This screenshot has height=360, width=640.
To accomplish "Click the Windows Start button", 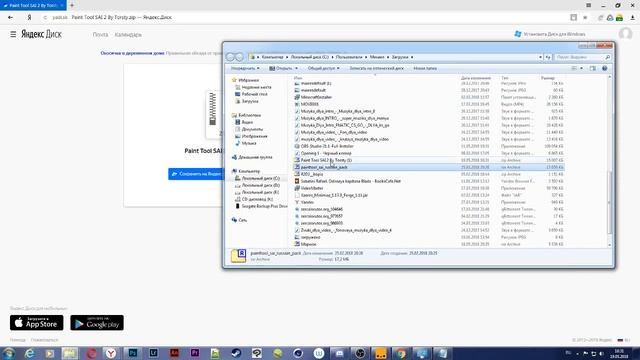I will tap(8, 353).
